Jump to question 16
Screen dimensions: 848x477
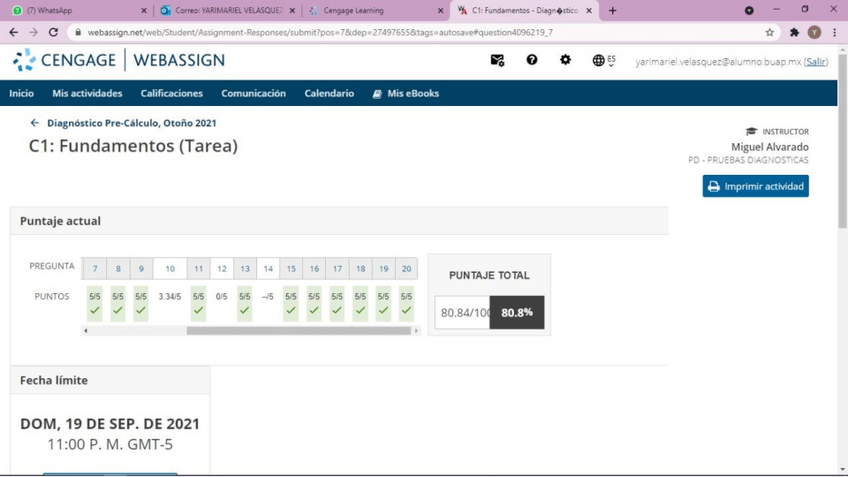click(314, 269)
